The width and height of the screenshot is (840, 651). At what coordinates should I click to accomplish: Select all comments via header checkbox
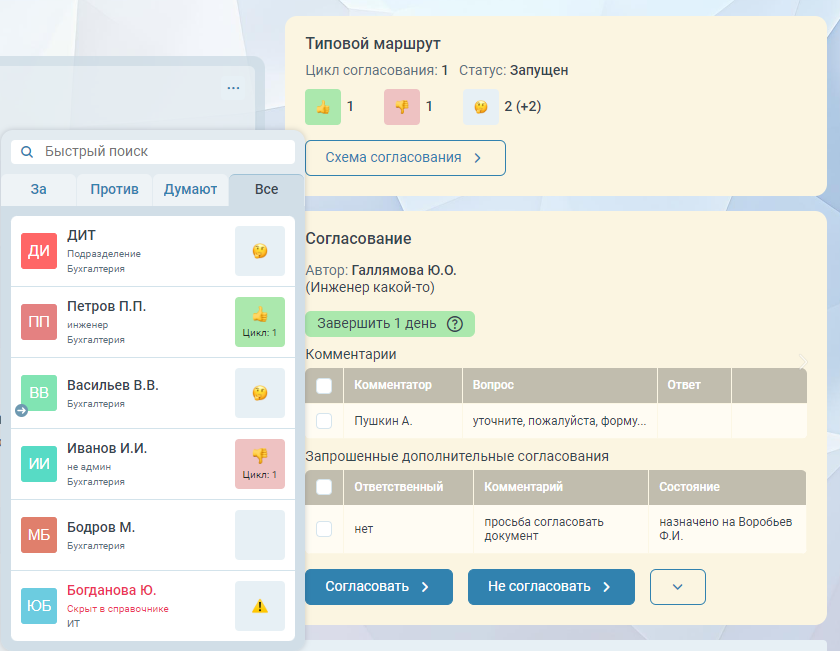(x=324, y=385)
